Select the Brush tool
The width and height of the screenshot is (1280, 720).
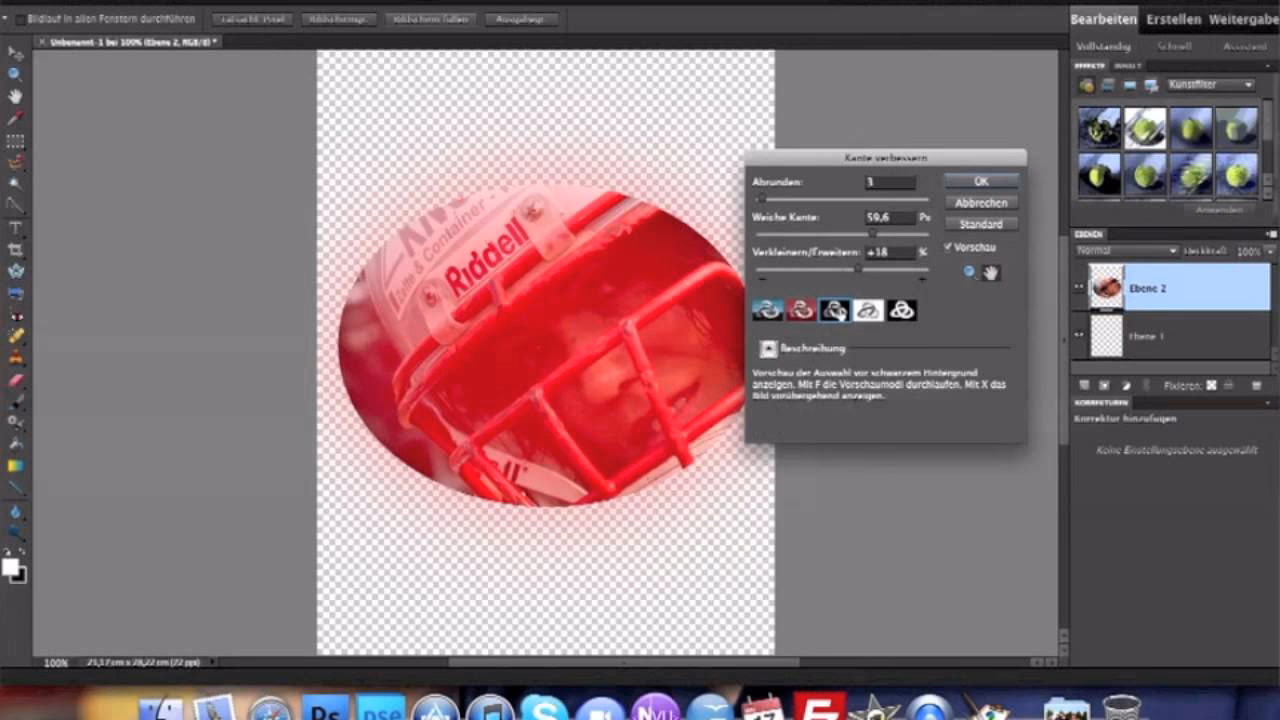15,401
